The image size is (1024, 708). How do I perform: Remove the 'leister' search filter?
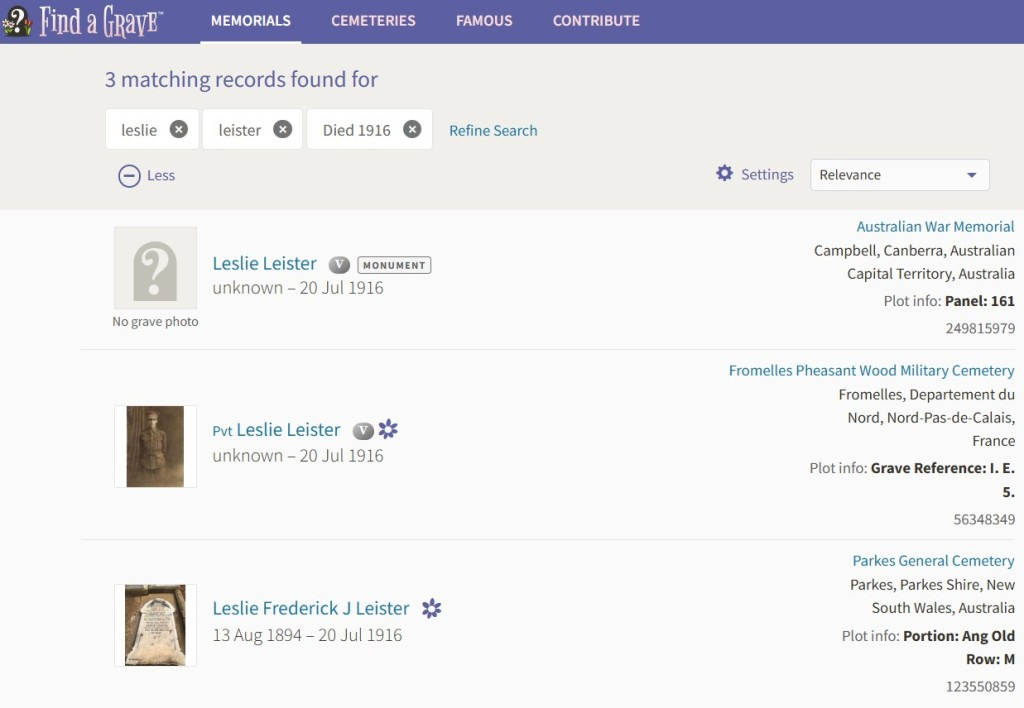click(x=282, y=129)
